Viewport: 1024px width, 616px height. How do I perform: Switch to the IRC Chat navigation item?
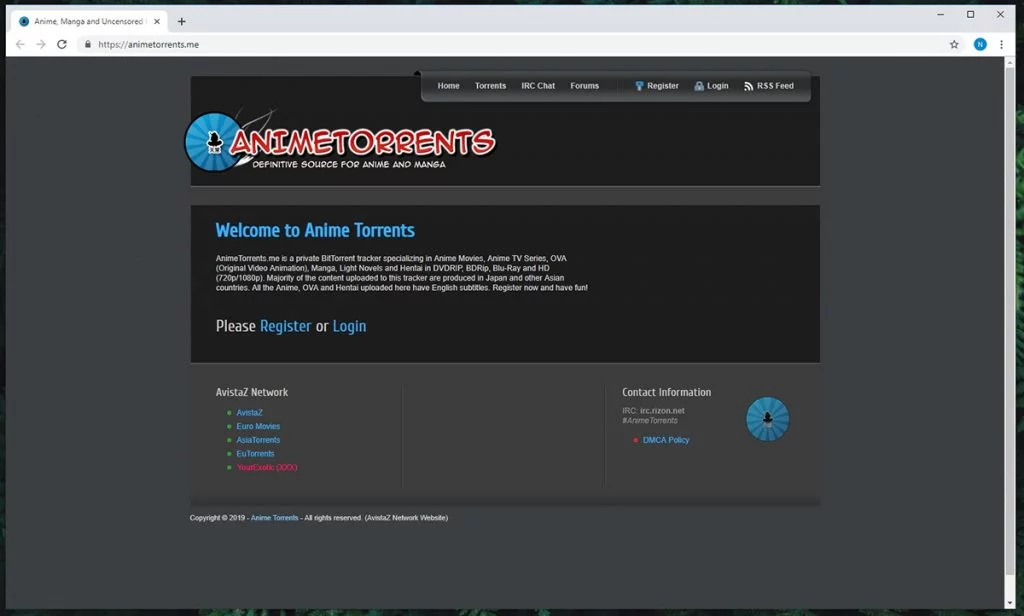click(x=538, y=85)
